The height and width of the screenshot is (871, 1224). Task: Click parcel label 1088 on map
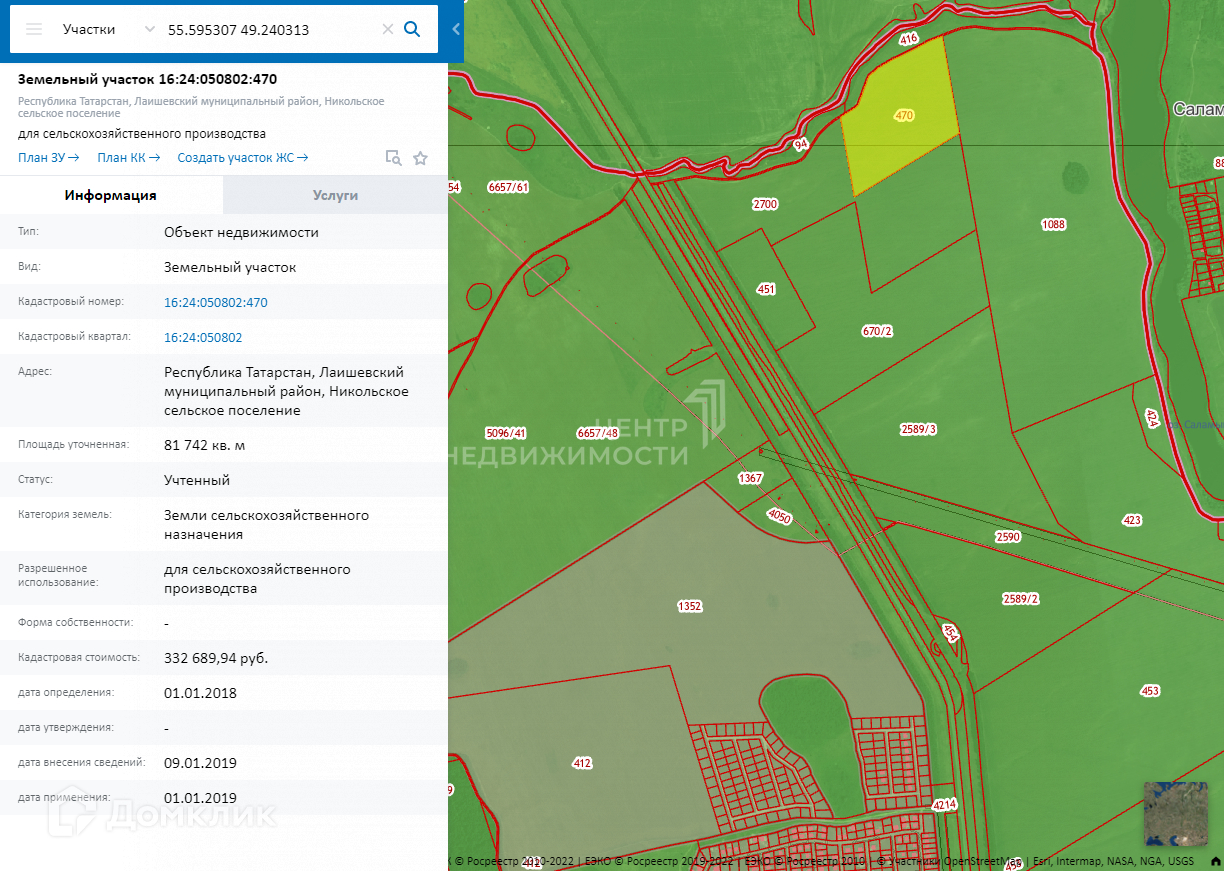1053,225
